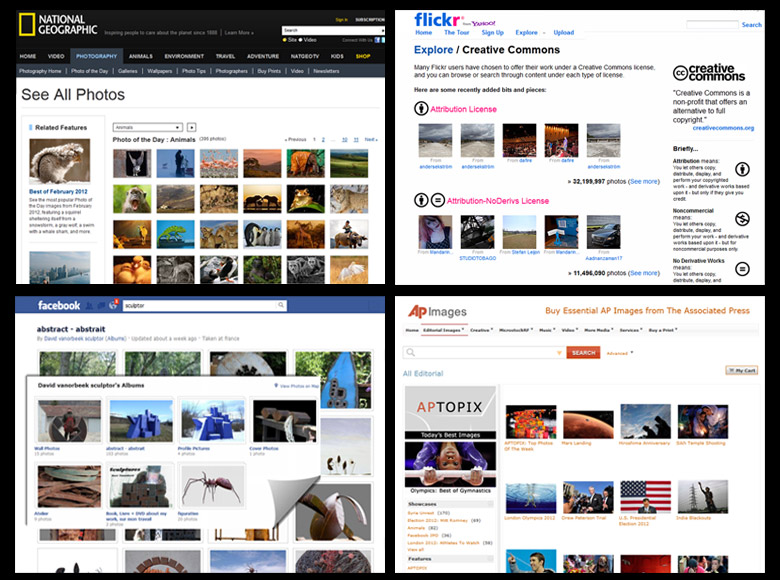The image size is (780, 580).
Task: Click the Flickr logo
Action: (437, 19)
